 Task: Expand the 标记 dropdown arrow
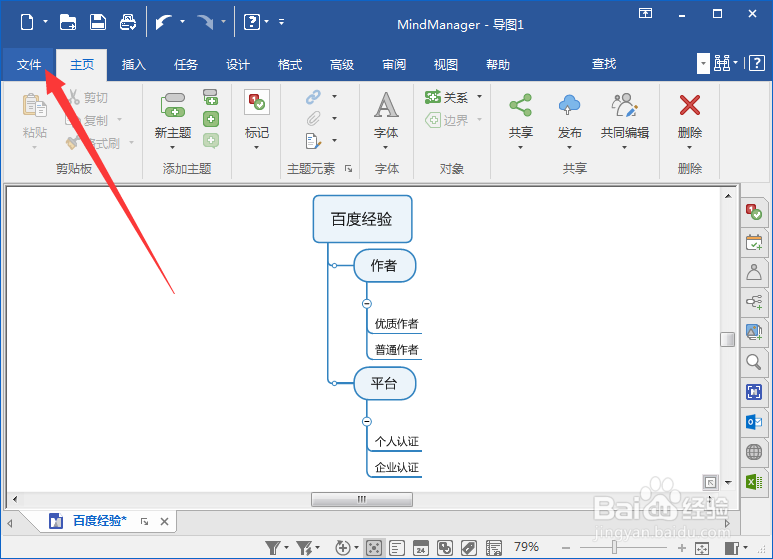256,147
